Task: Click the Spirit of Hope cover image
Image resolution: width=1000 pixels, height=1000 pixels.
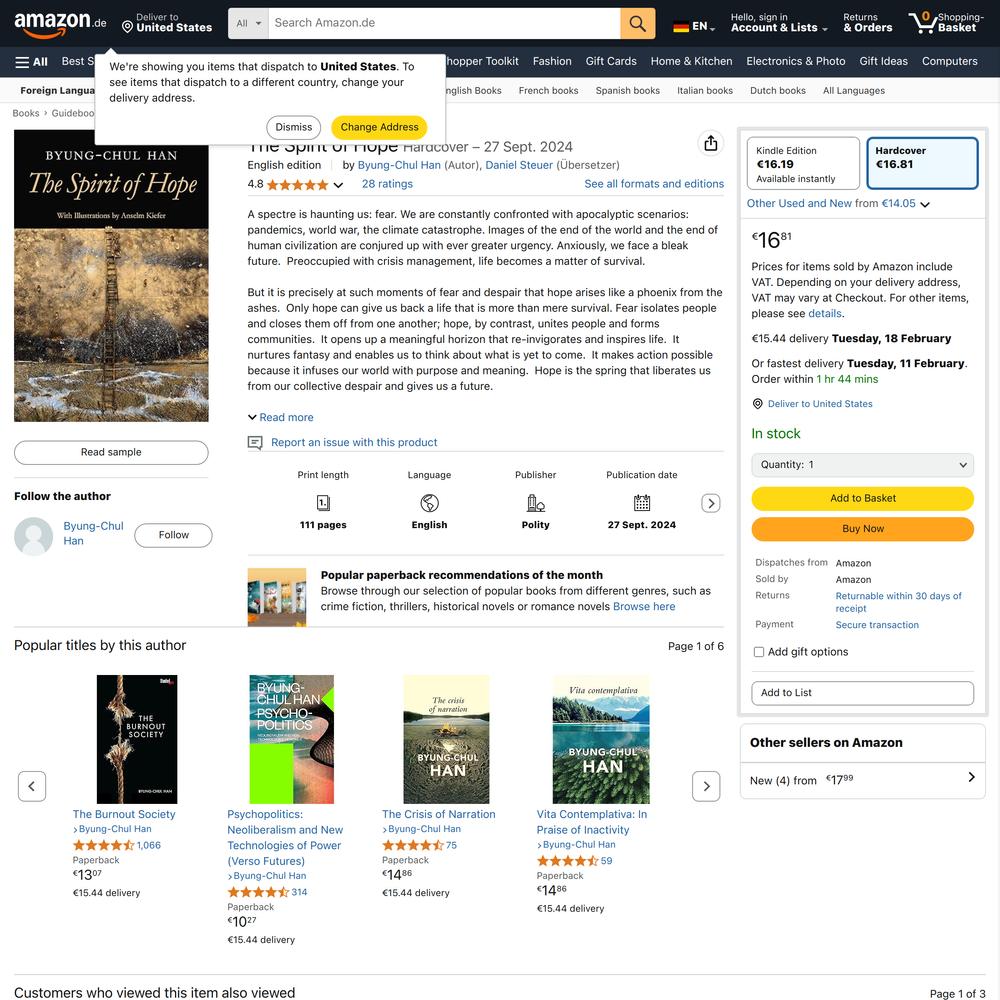Action: pyautogui.click(x=111, y=276)
